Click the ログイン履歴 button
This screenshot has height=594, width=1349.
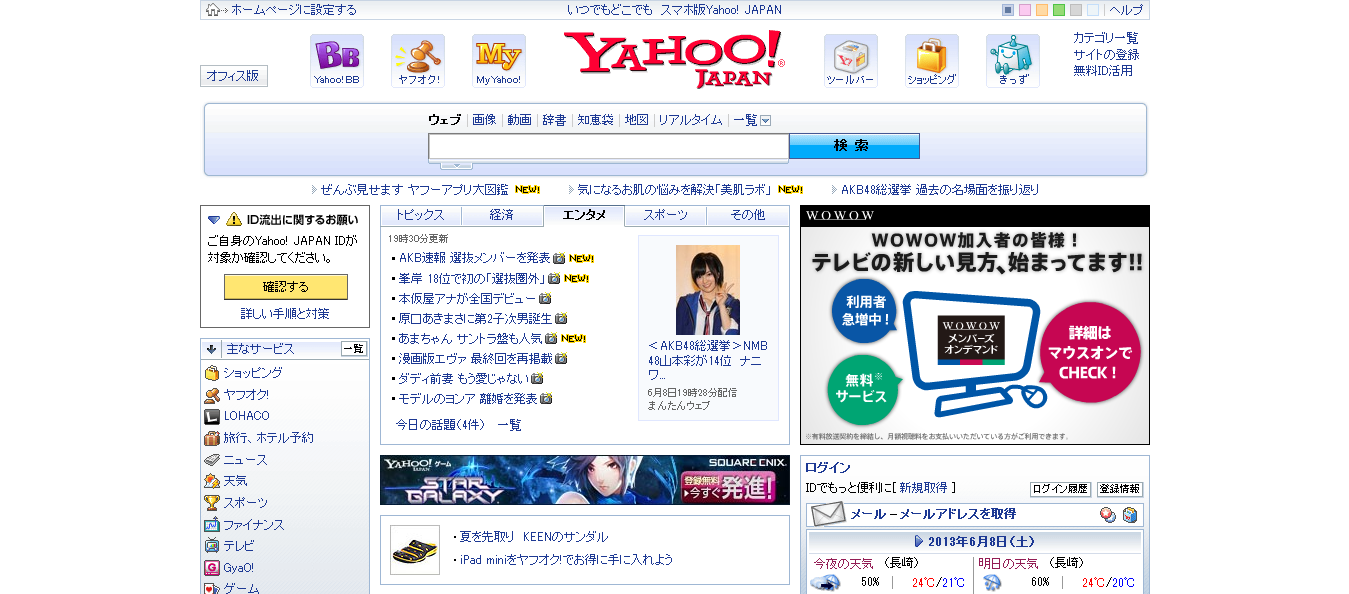point(1060,489)
